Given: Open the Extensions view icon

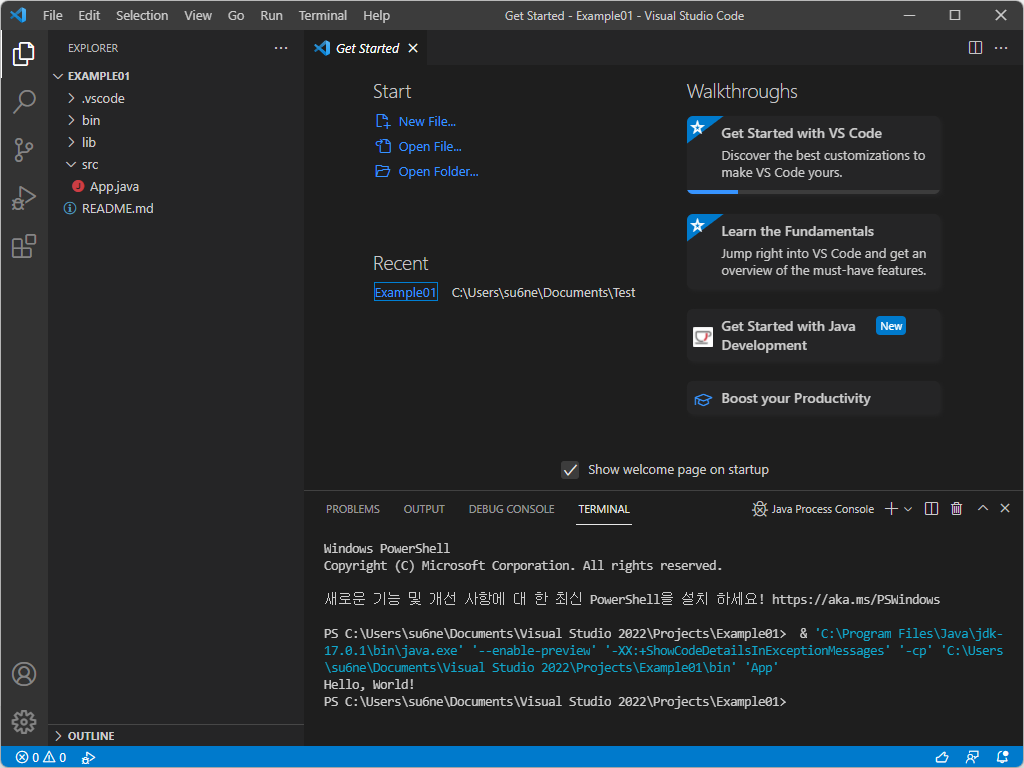Looking at the screenshot, I should pyautogui.click(x=24, y=246).
